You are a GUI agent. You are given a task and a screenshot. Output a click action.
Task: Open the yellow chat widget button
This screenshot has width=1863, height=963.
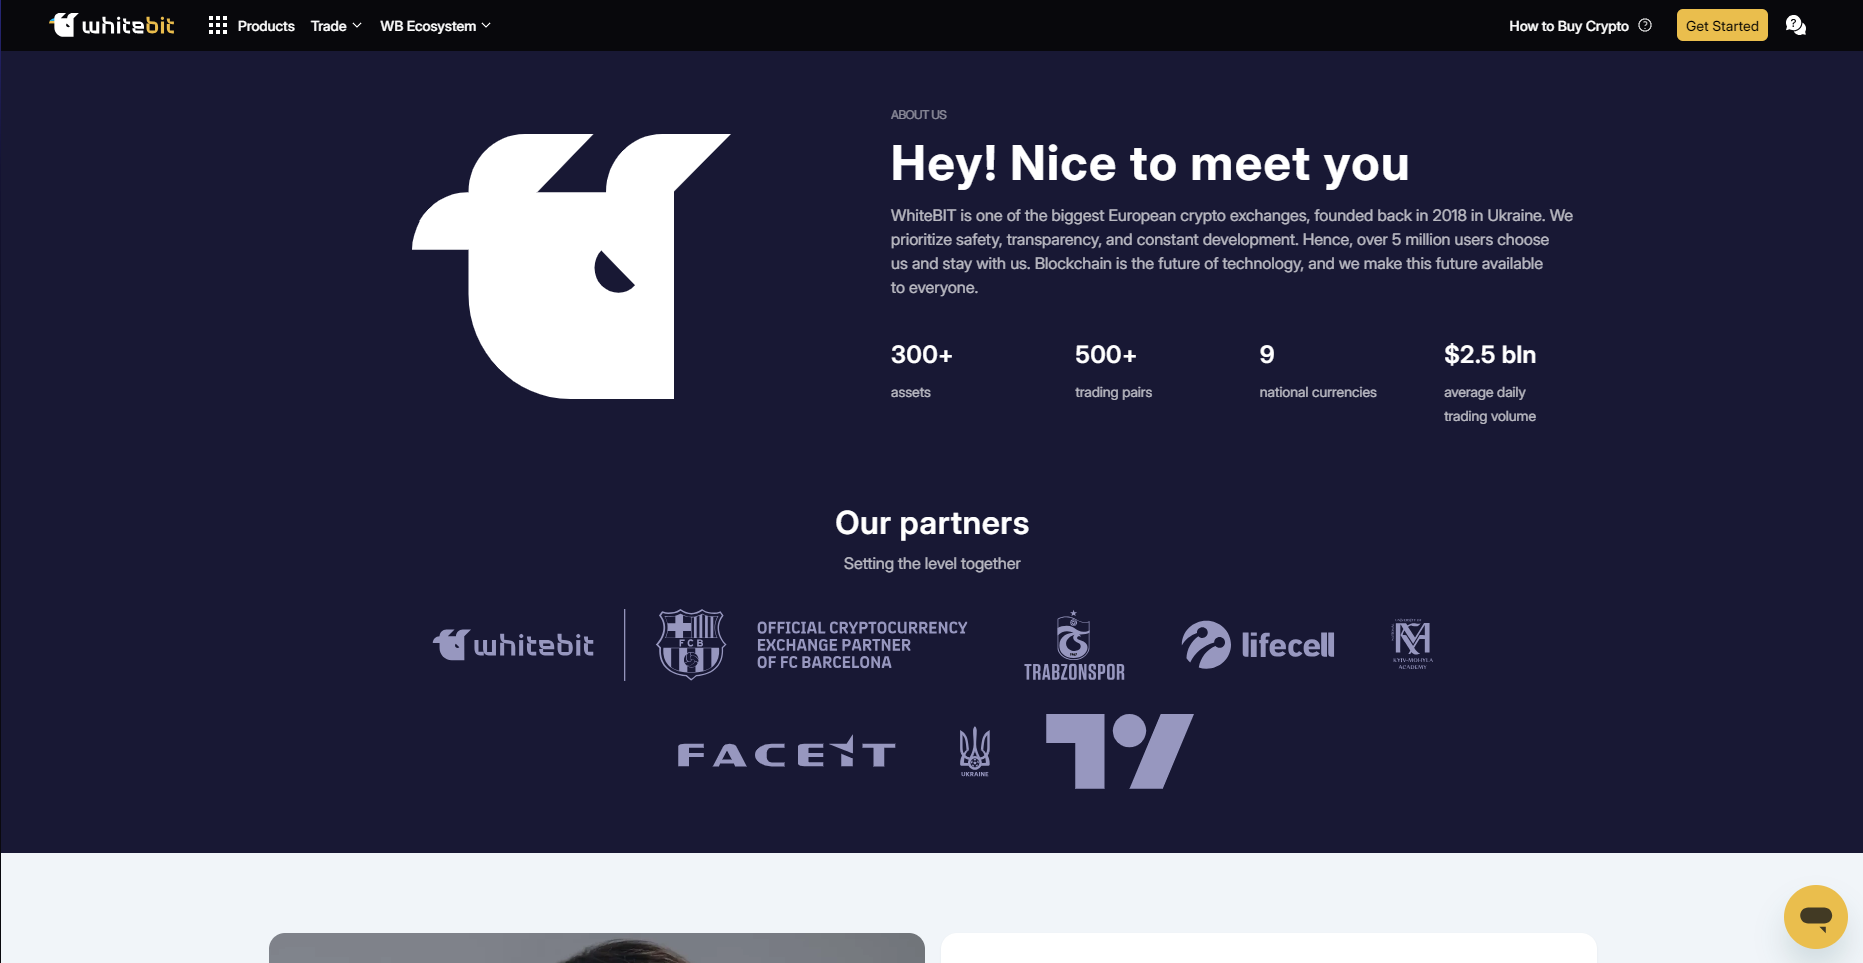pyautogui.click(x=1815, y=916)
